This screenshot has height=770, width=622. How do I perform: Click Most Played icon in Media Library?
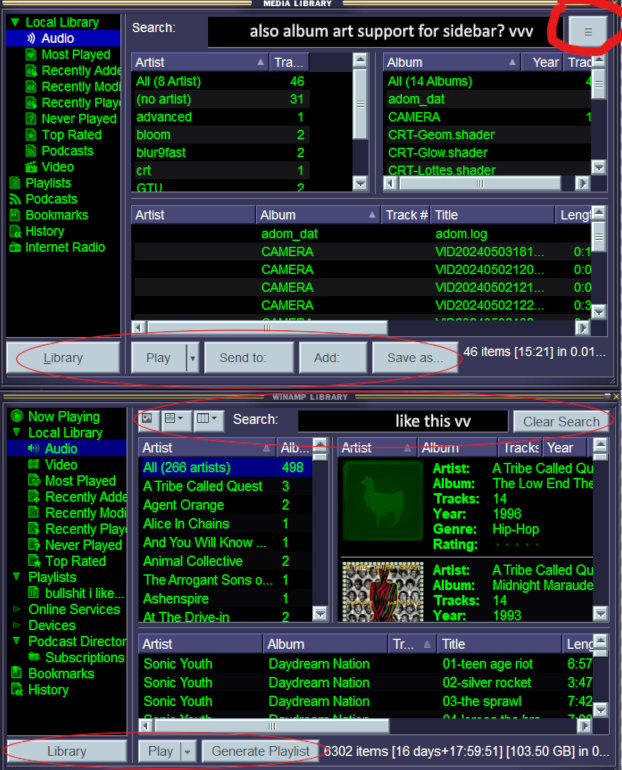click(31, 55)
